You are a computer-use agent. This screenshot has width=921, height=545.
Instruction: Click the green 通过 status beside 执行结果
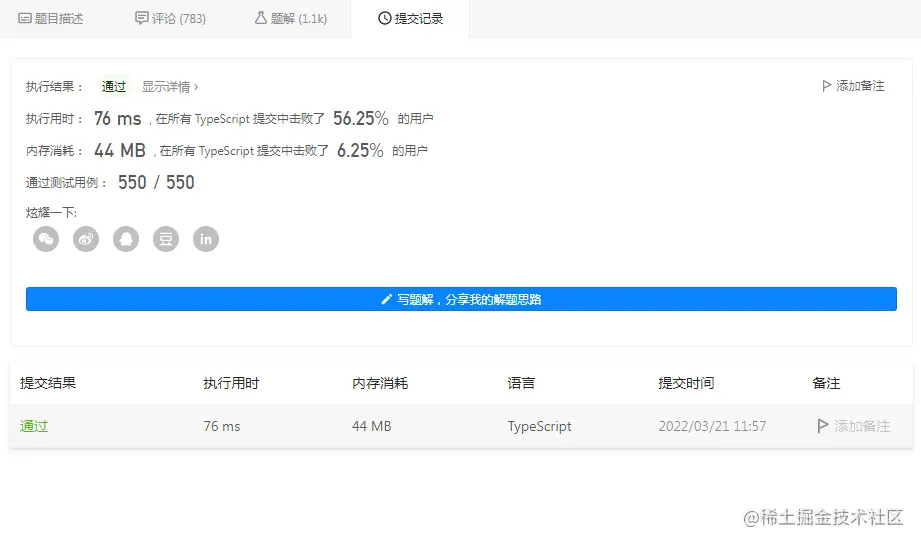(x=113, y=87)
